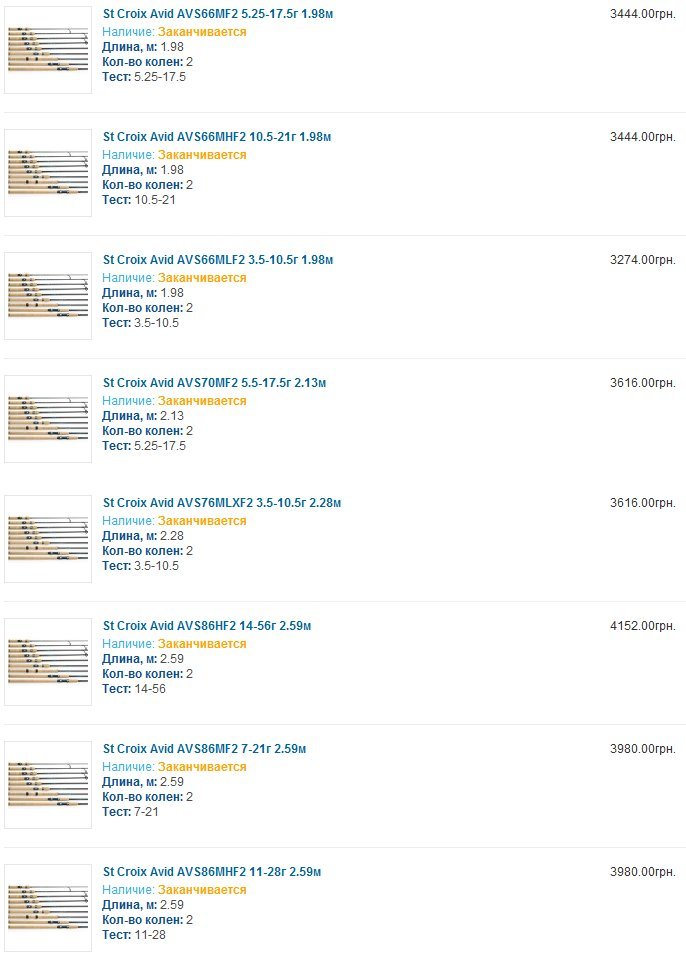The image size is (686, 968).
Task: Click the AVS66MF2 rod thumbnail image
Action: (48, 50)
